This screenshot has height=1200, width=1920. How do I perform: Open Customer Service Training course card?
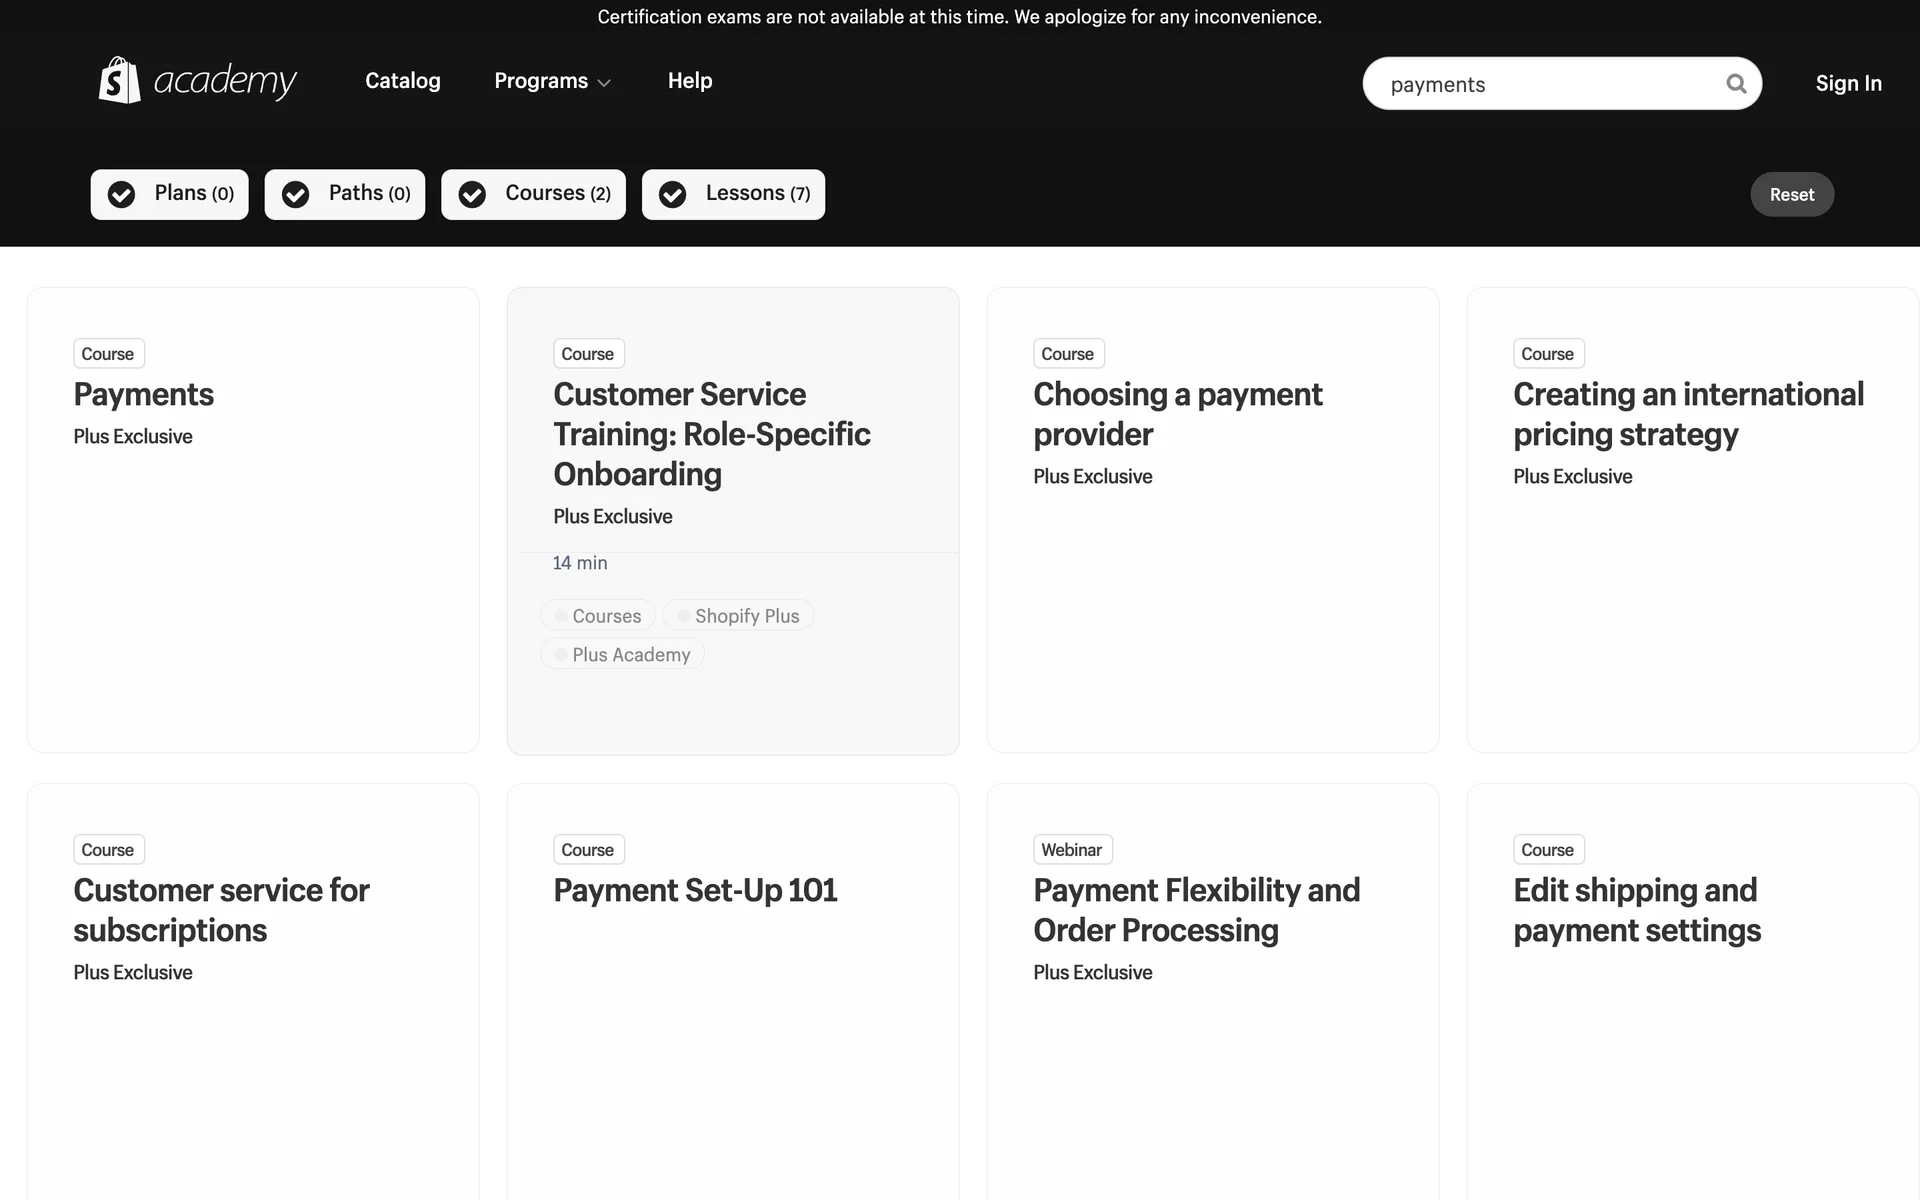point(711,434)
